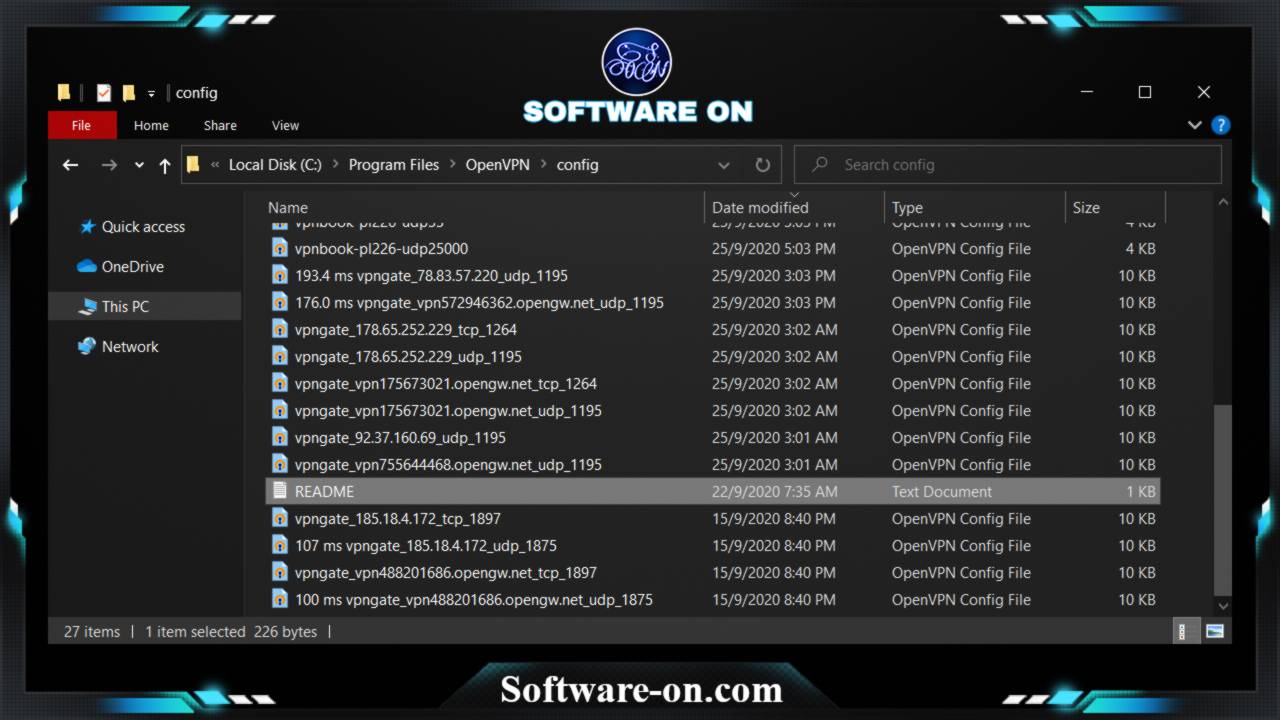Click '27 items' in status bar

pos(92,632)
